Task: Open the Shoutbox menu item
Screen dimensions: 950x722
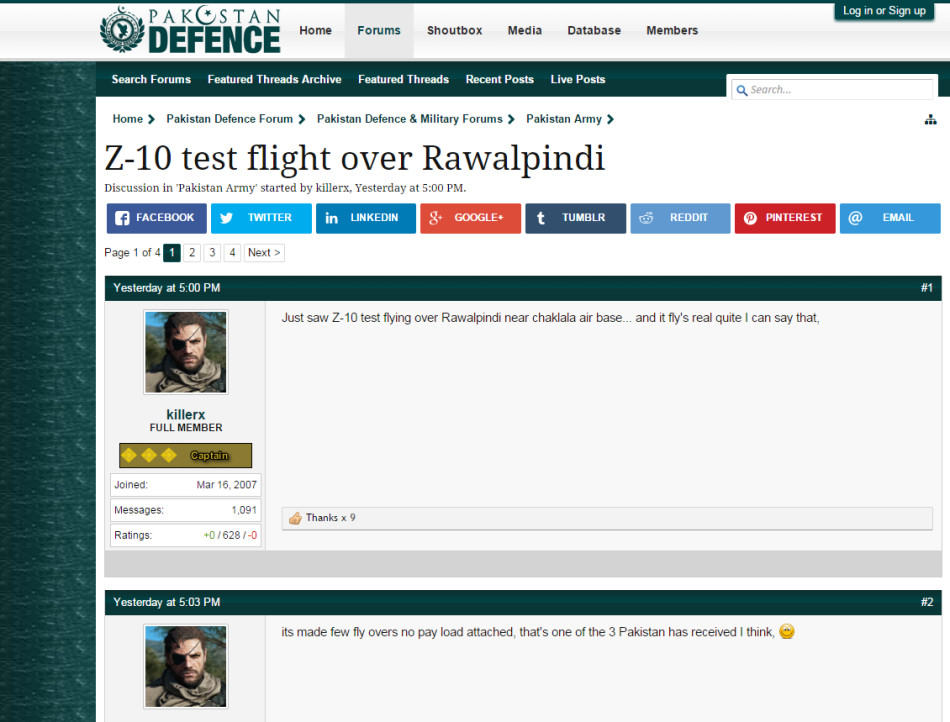Action: click(454, 31)
